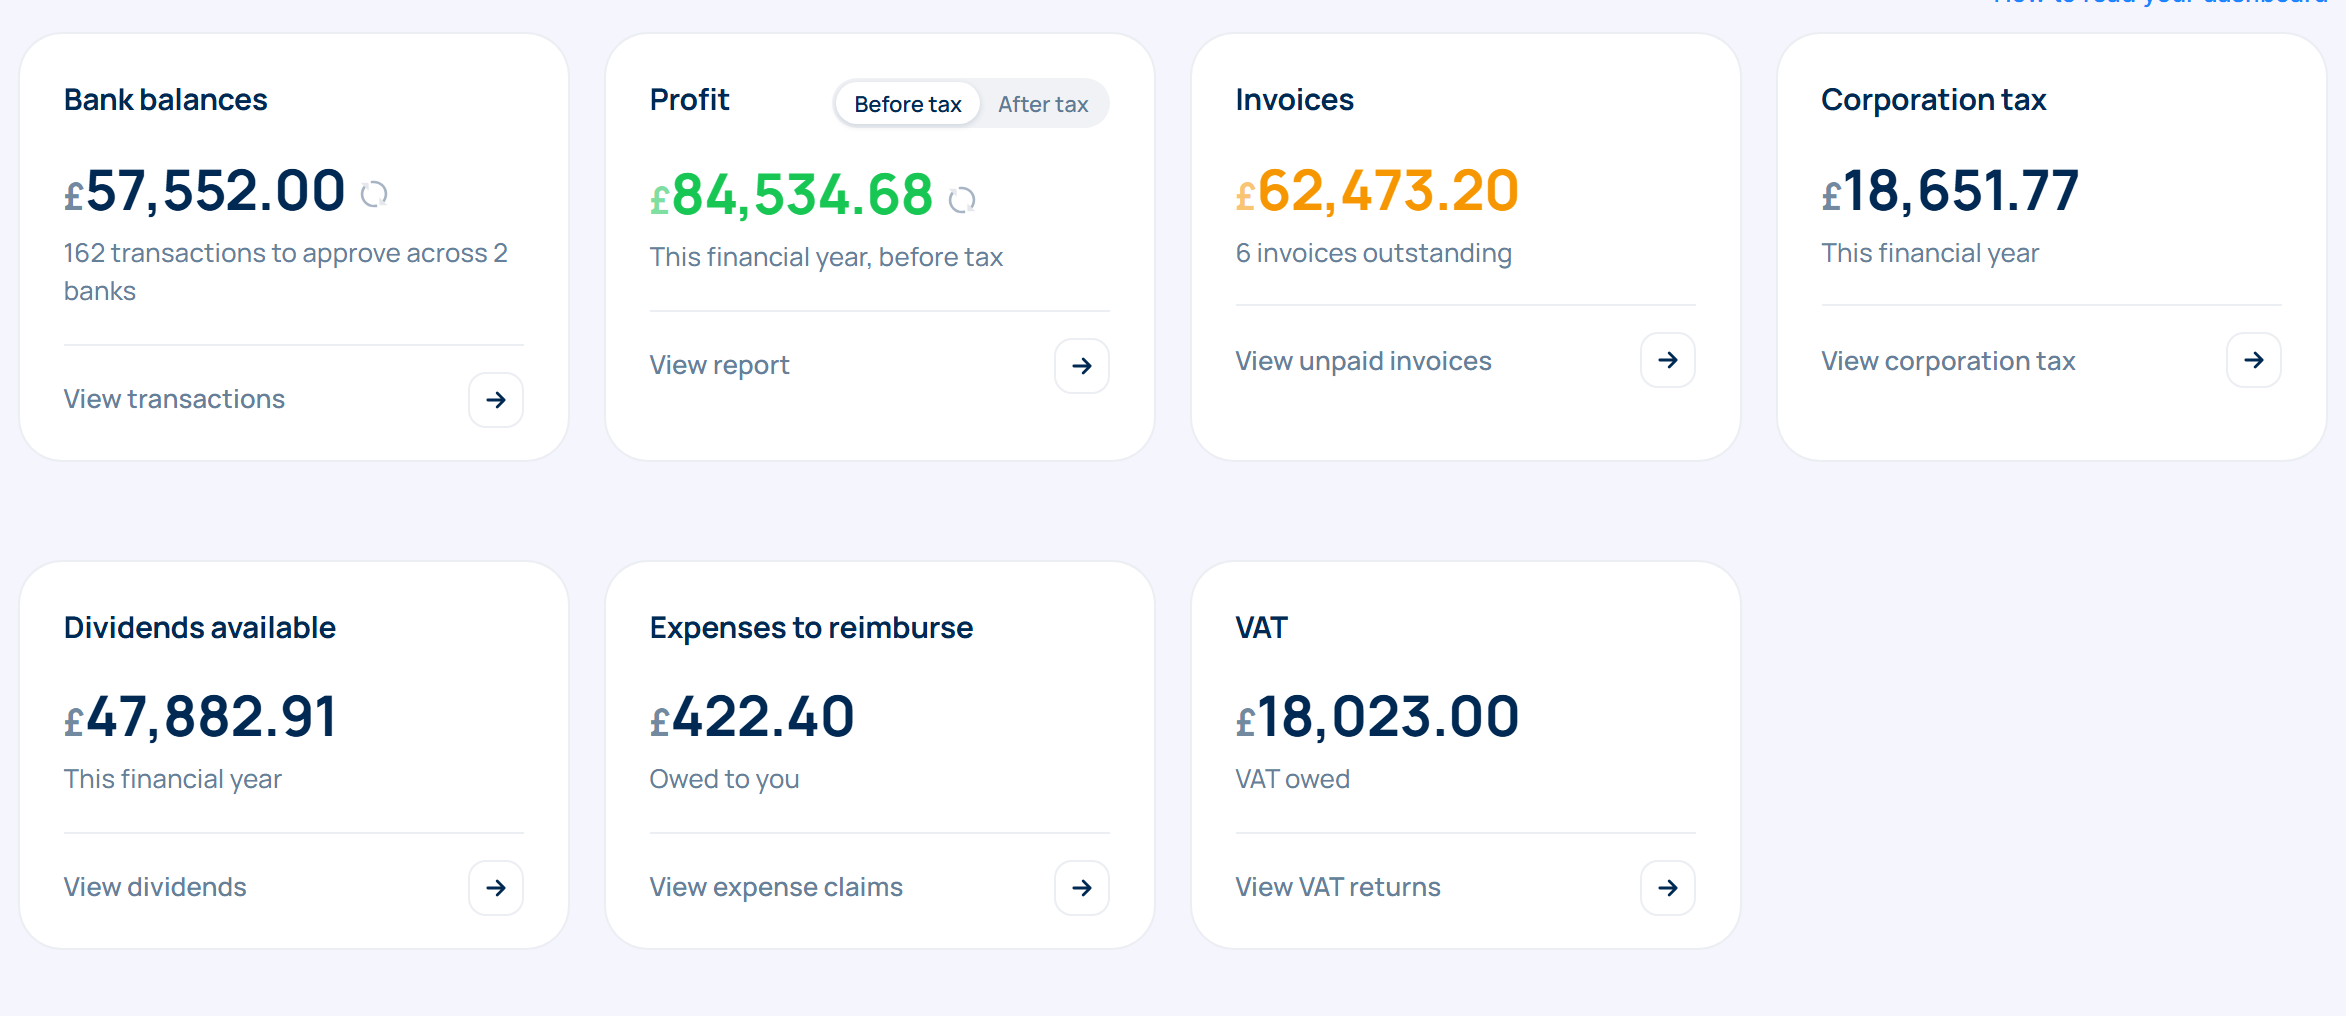Click the arrow beside View VAT returns
The width and height of the screenshot is (2346, 1016).
(x=1668, y=888)
